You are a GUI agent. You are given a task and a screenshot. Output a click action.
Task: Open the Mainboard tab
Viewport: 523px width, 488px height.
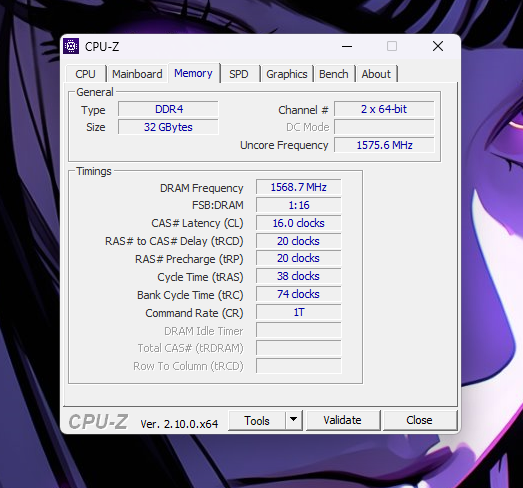(137, 74)
